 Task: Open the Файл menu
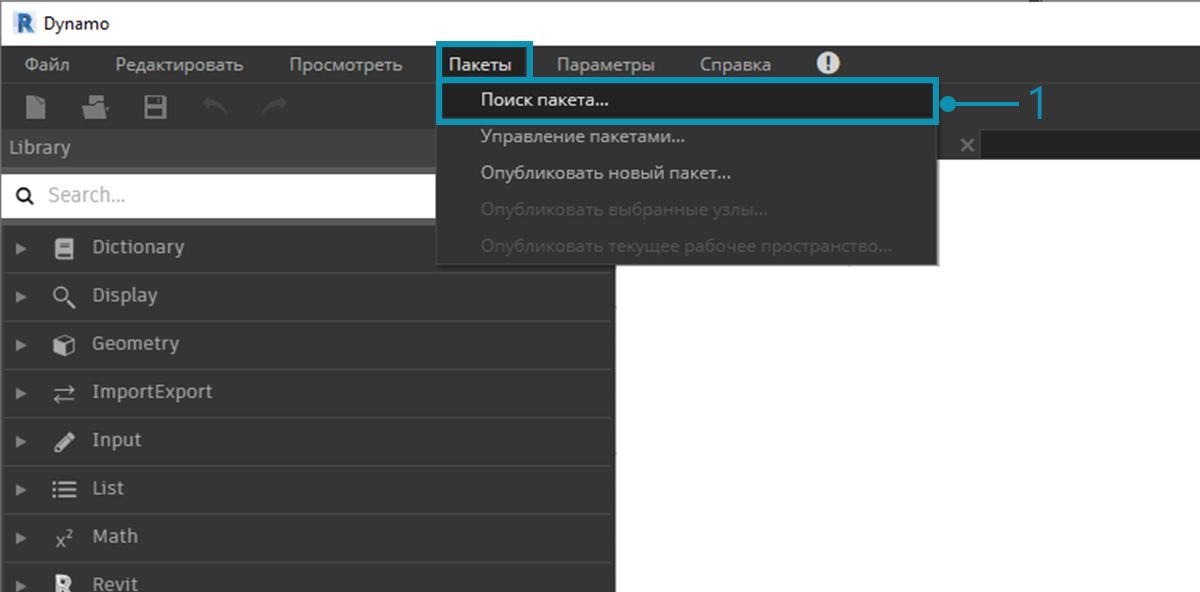[x=47, y=65]
